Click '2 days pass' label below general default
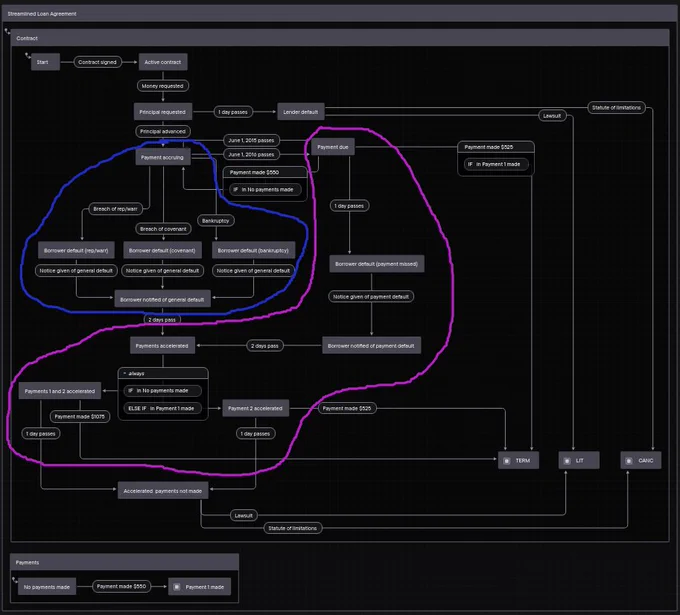Image resolution: width=680 pixels, height=615 pixels. (162, 320)
